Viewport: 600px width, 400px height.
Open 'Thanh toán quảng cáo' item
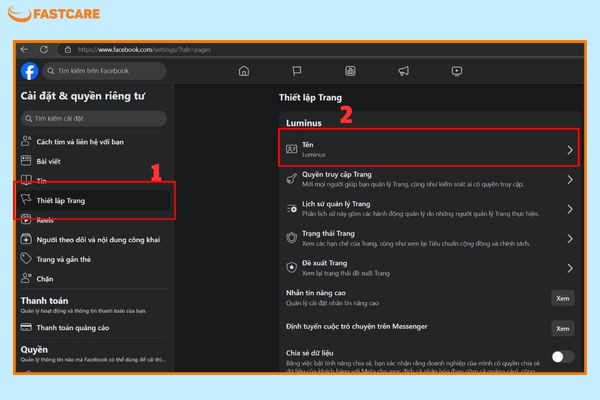tap(94, 328)
